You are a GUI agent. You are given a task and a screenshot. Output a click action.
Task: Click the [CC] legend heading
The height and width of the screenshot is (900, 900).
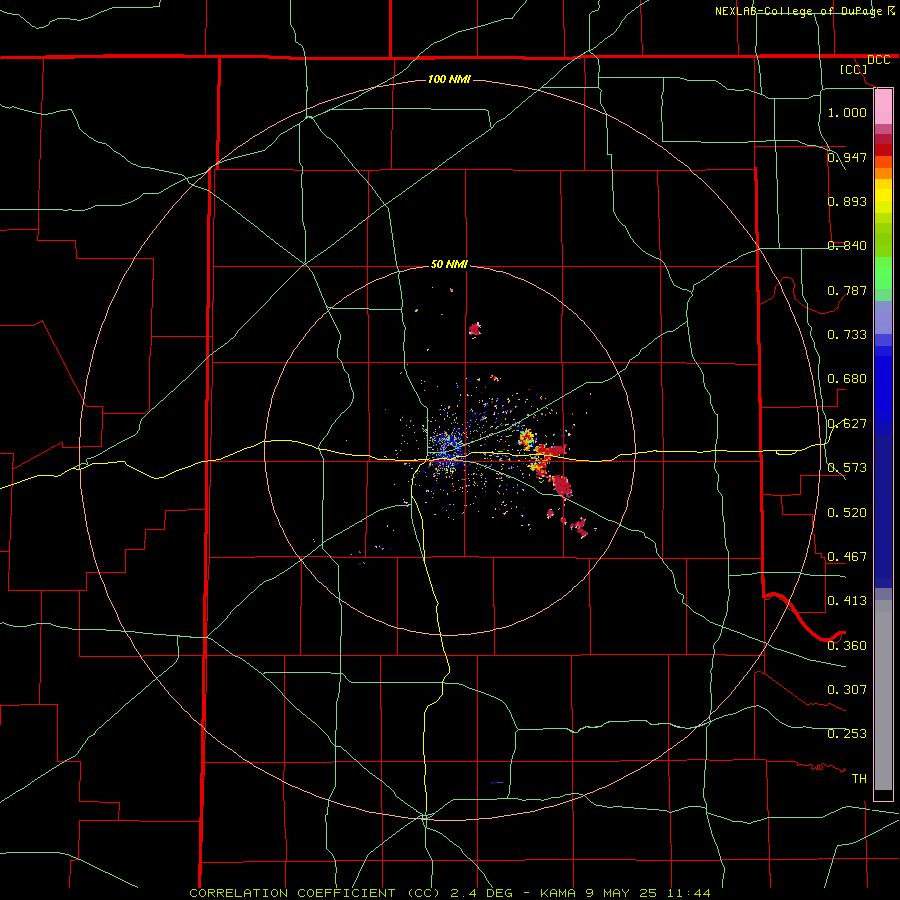[854, 69]
